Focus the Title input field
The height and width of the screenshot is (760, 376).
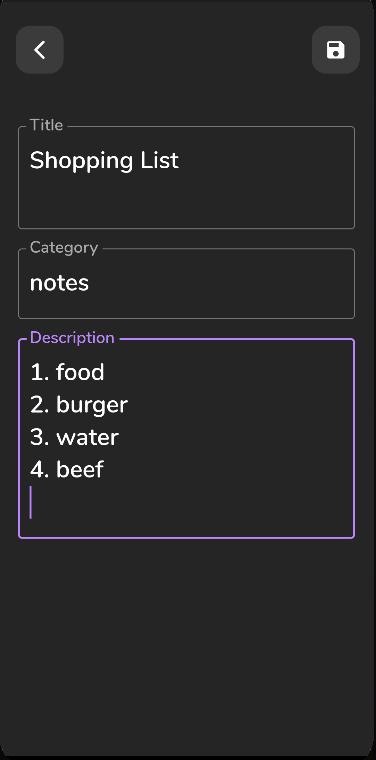[x=187, y=177]
